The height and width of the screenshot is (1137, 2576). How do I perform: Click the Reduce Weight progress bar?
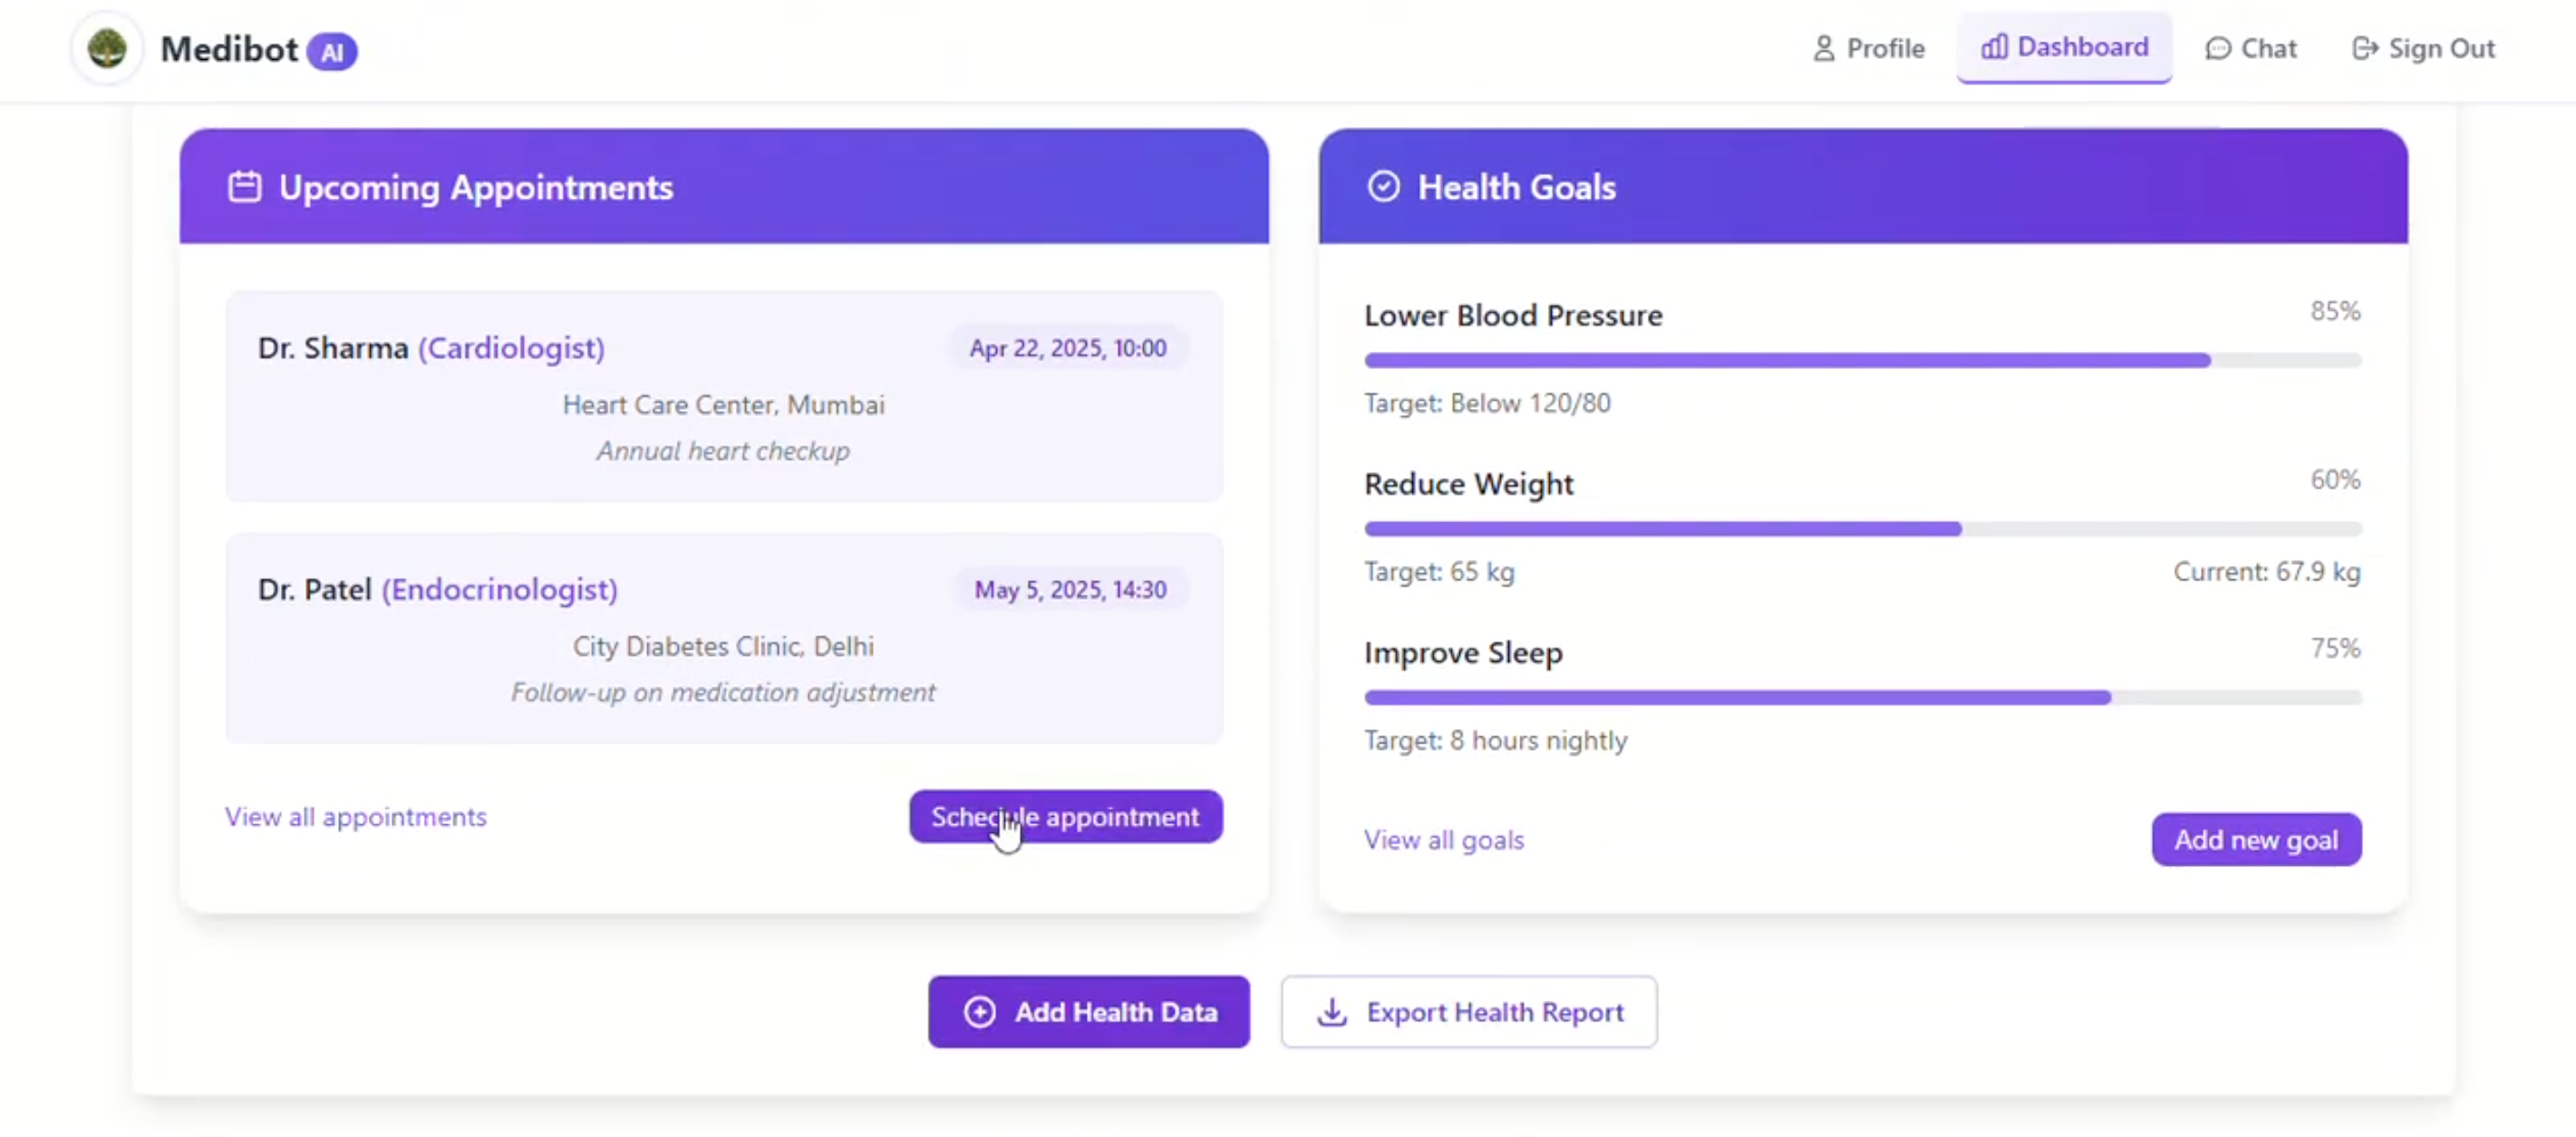pyautogui.click(x=1862, y=528)
